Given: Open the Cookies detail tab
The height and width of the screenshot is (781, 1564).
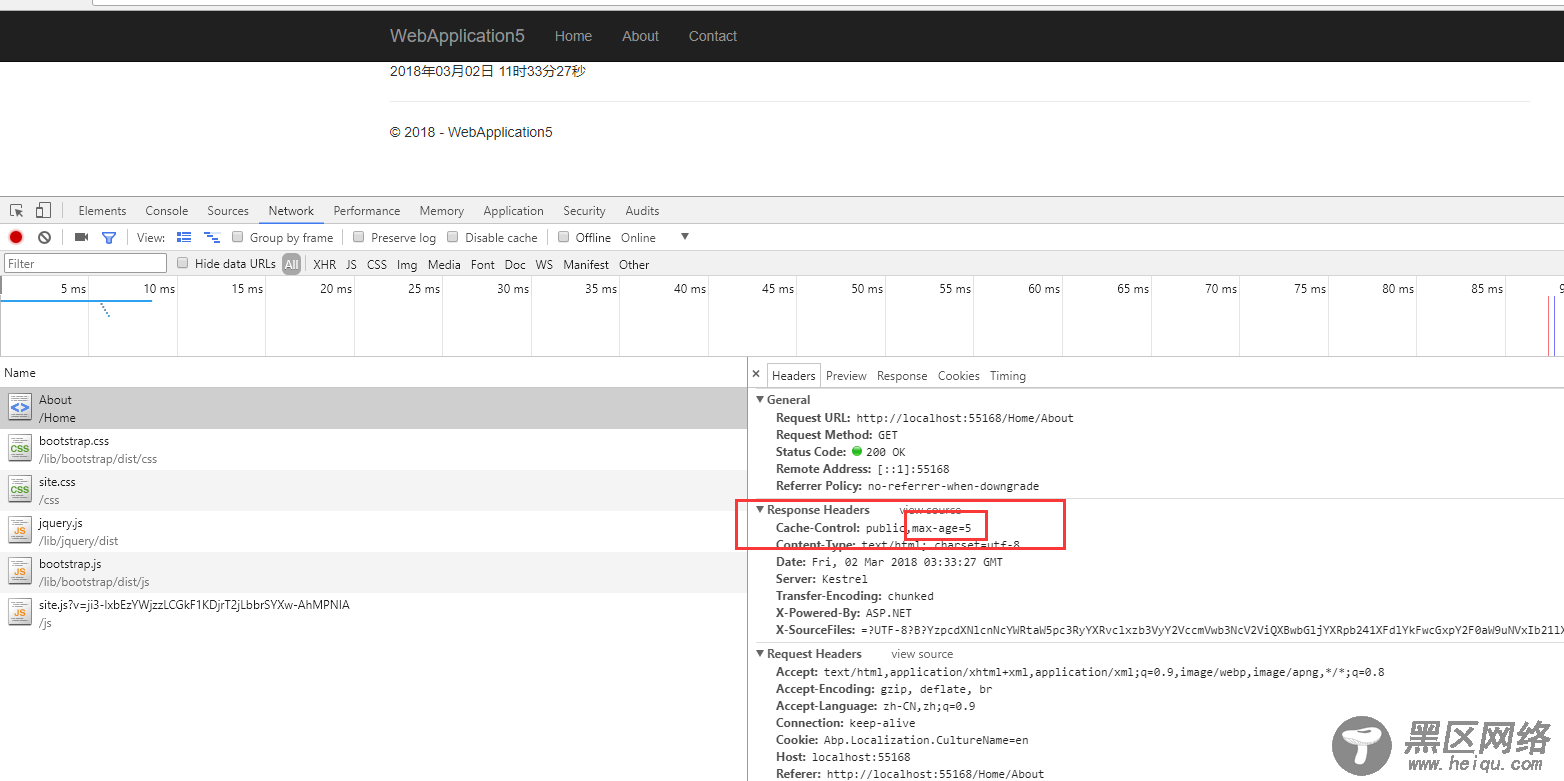Looking at the screenshot, I should coord(959,376).
